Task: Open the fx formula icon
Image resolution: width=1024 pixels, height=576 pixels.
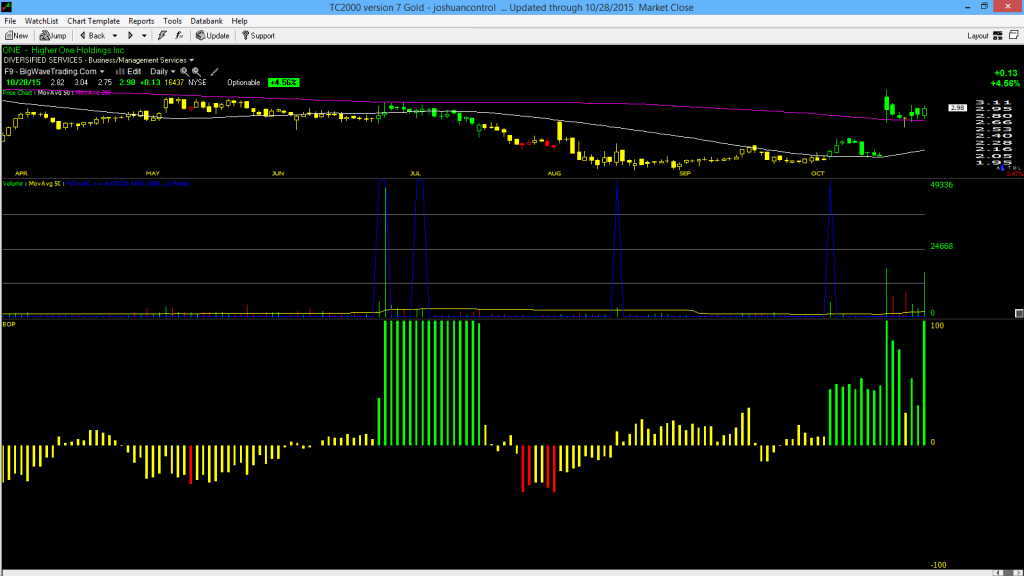Action: (x=179, y=36)
